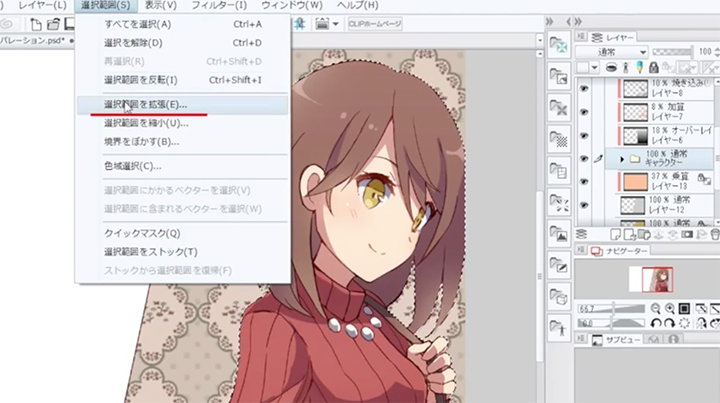
Task: Click the CLIPホームページ button
Action: (375, 24)
